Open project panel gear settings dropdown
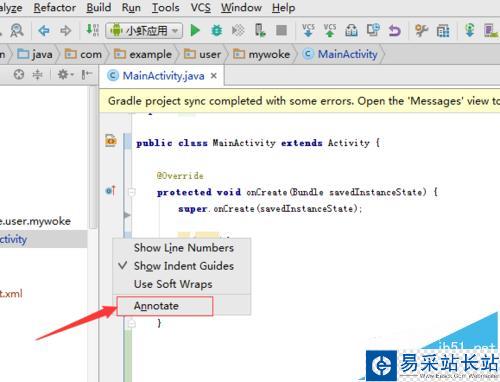 (65, 74)
